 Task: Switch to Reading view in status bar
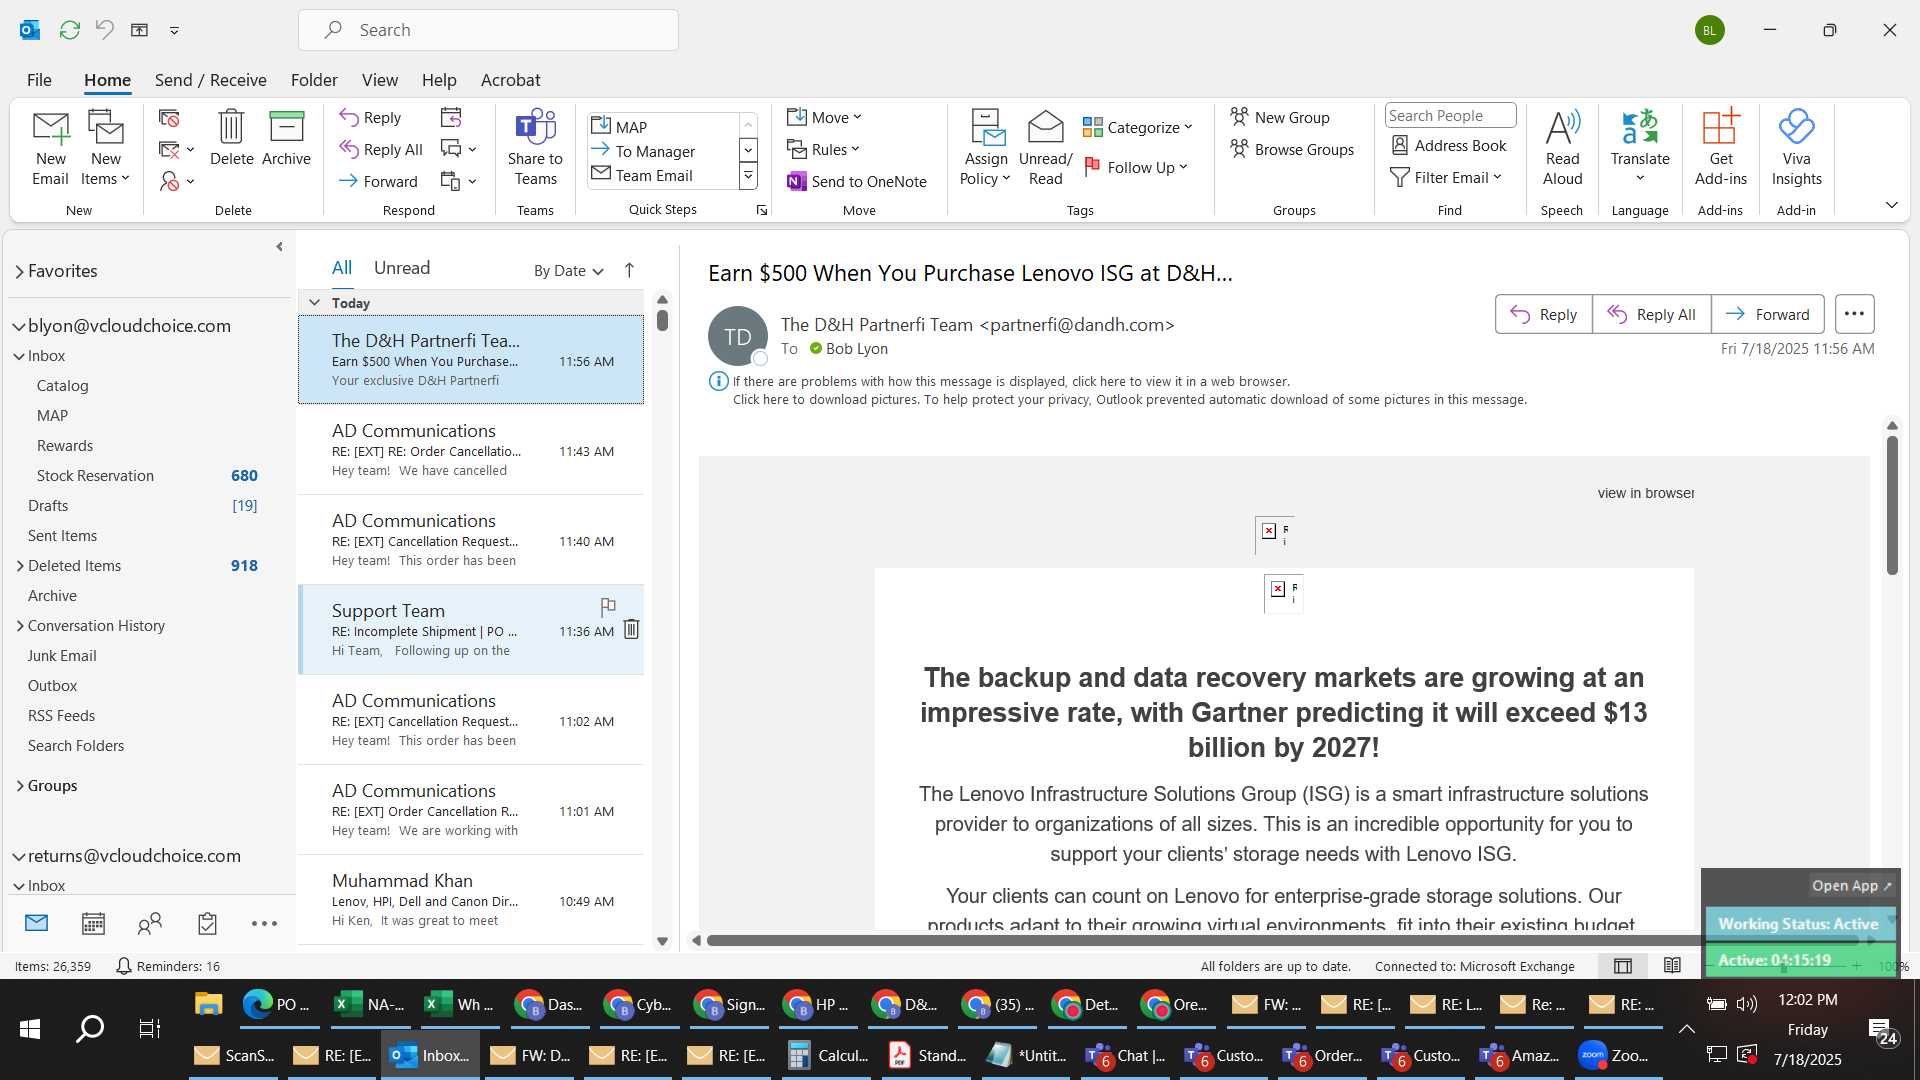pos(1672,966)
